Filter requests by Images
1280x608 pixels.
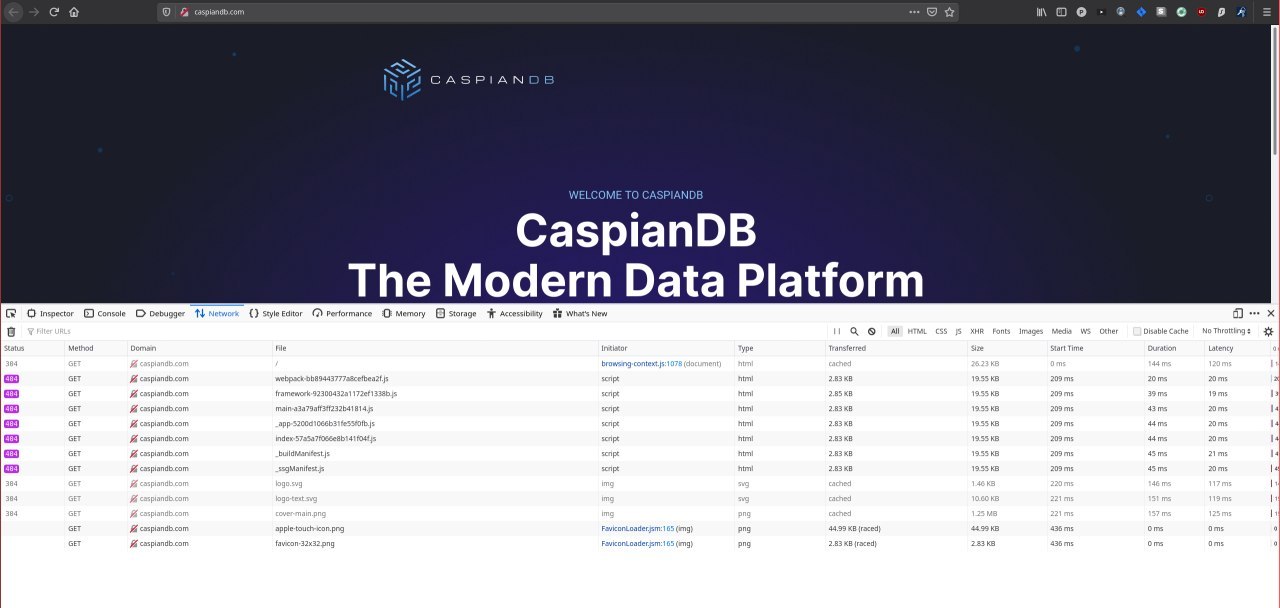pos(1031,331)
